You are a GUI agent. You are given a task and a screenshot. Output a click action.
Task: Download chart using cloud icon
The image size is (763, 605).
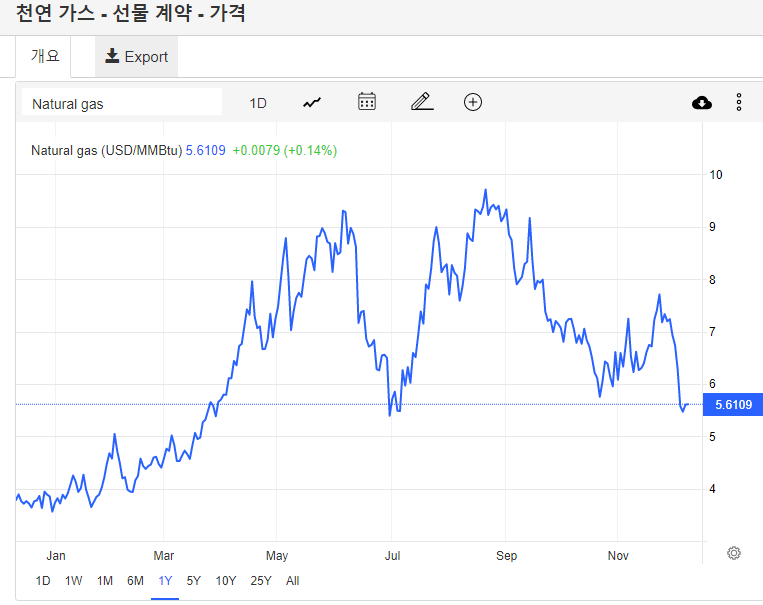(701, 103)
